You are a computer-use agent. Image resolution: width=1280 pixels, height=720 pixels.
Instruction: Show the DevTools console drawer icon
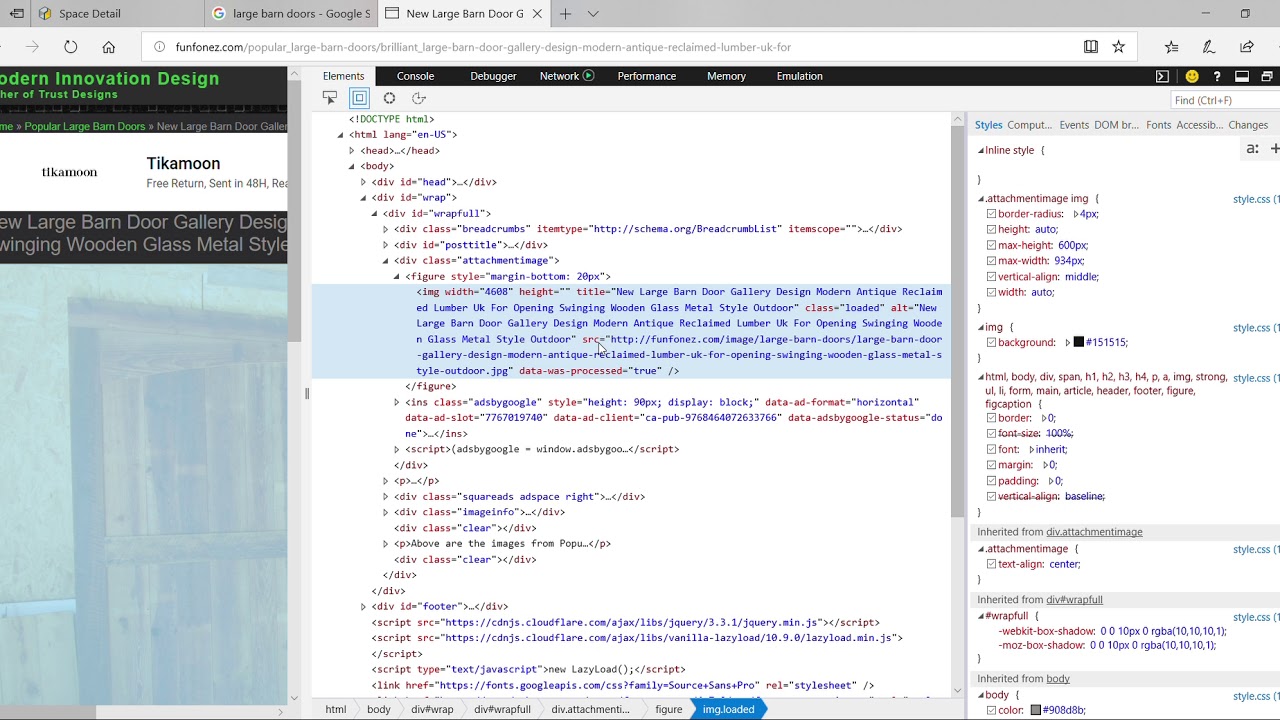tap(1162, 76)
